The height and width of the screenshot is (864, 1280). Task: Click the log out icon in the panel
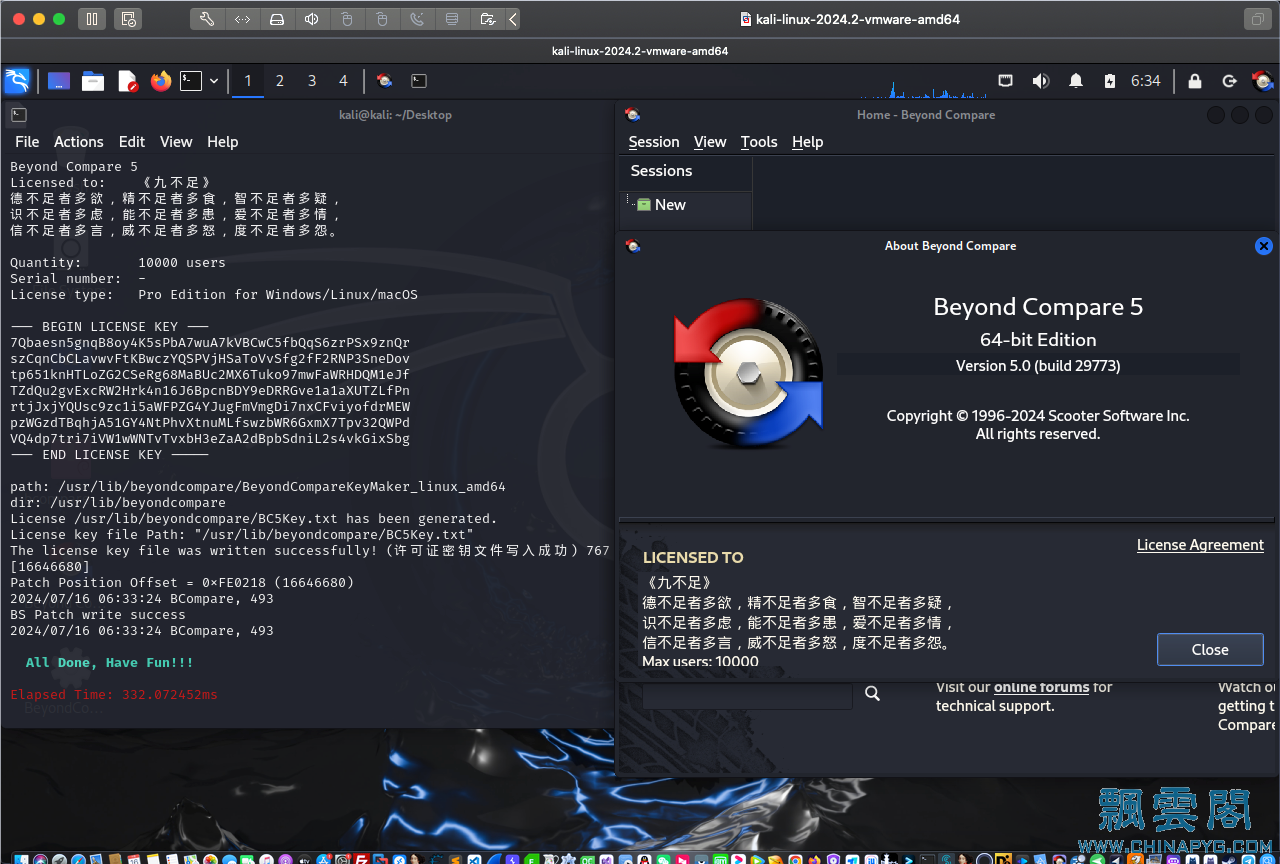[1229, 81]
